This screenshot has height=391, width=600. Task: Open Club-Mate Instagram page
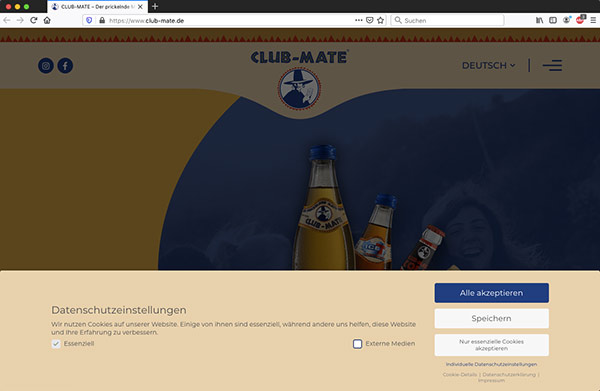[46, 66]
